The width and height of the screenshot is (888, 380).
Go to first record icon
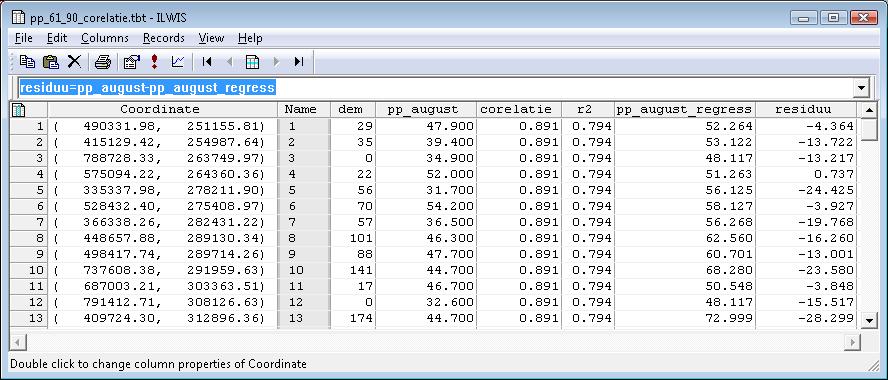tap(207, 62)
